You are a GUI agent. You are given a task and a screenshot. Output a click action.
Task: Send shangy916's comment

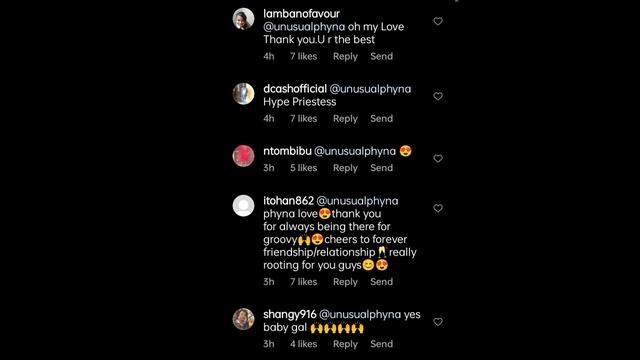point(381,344)
